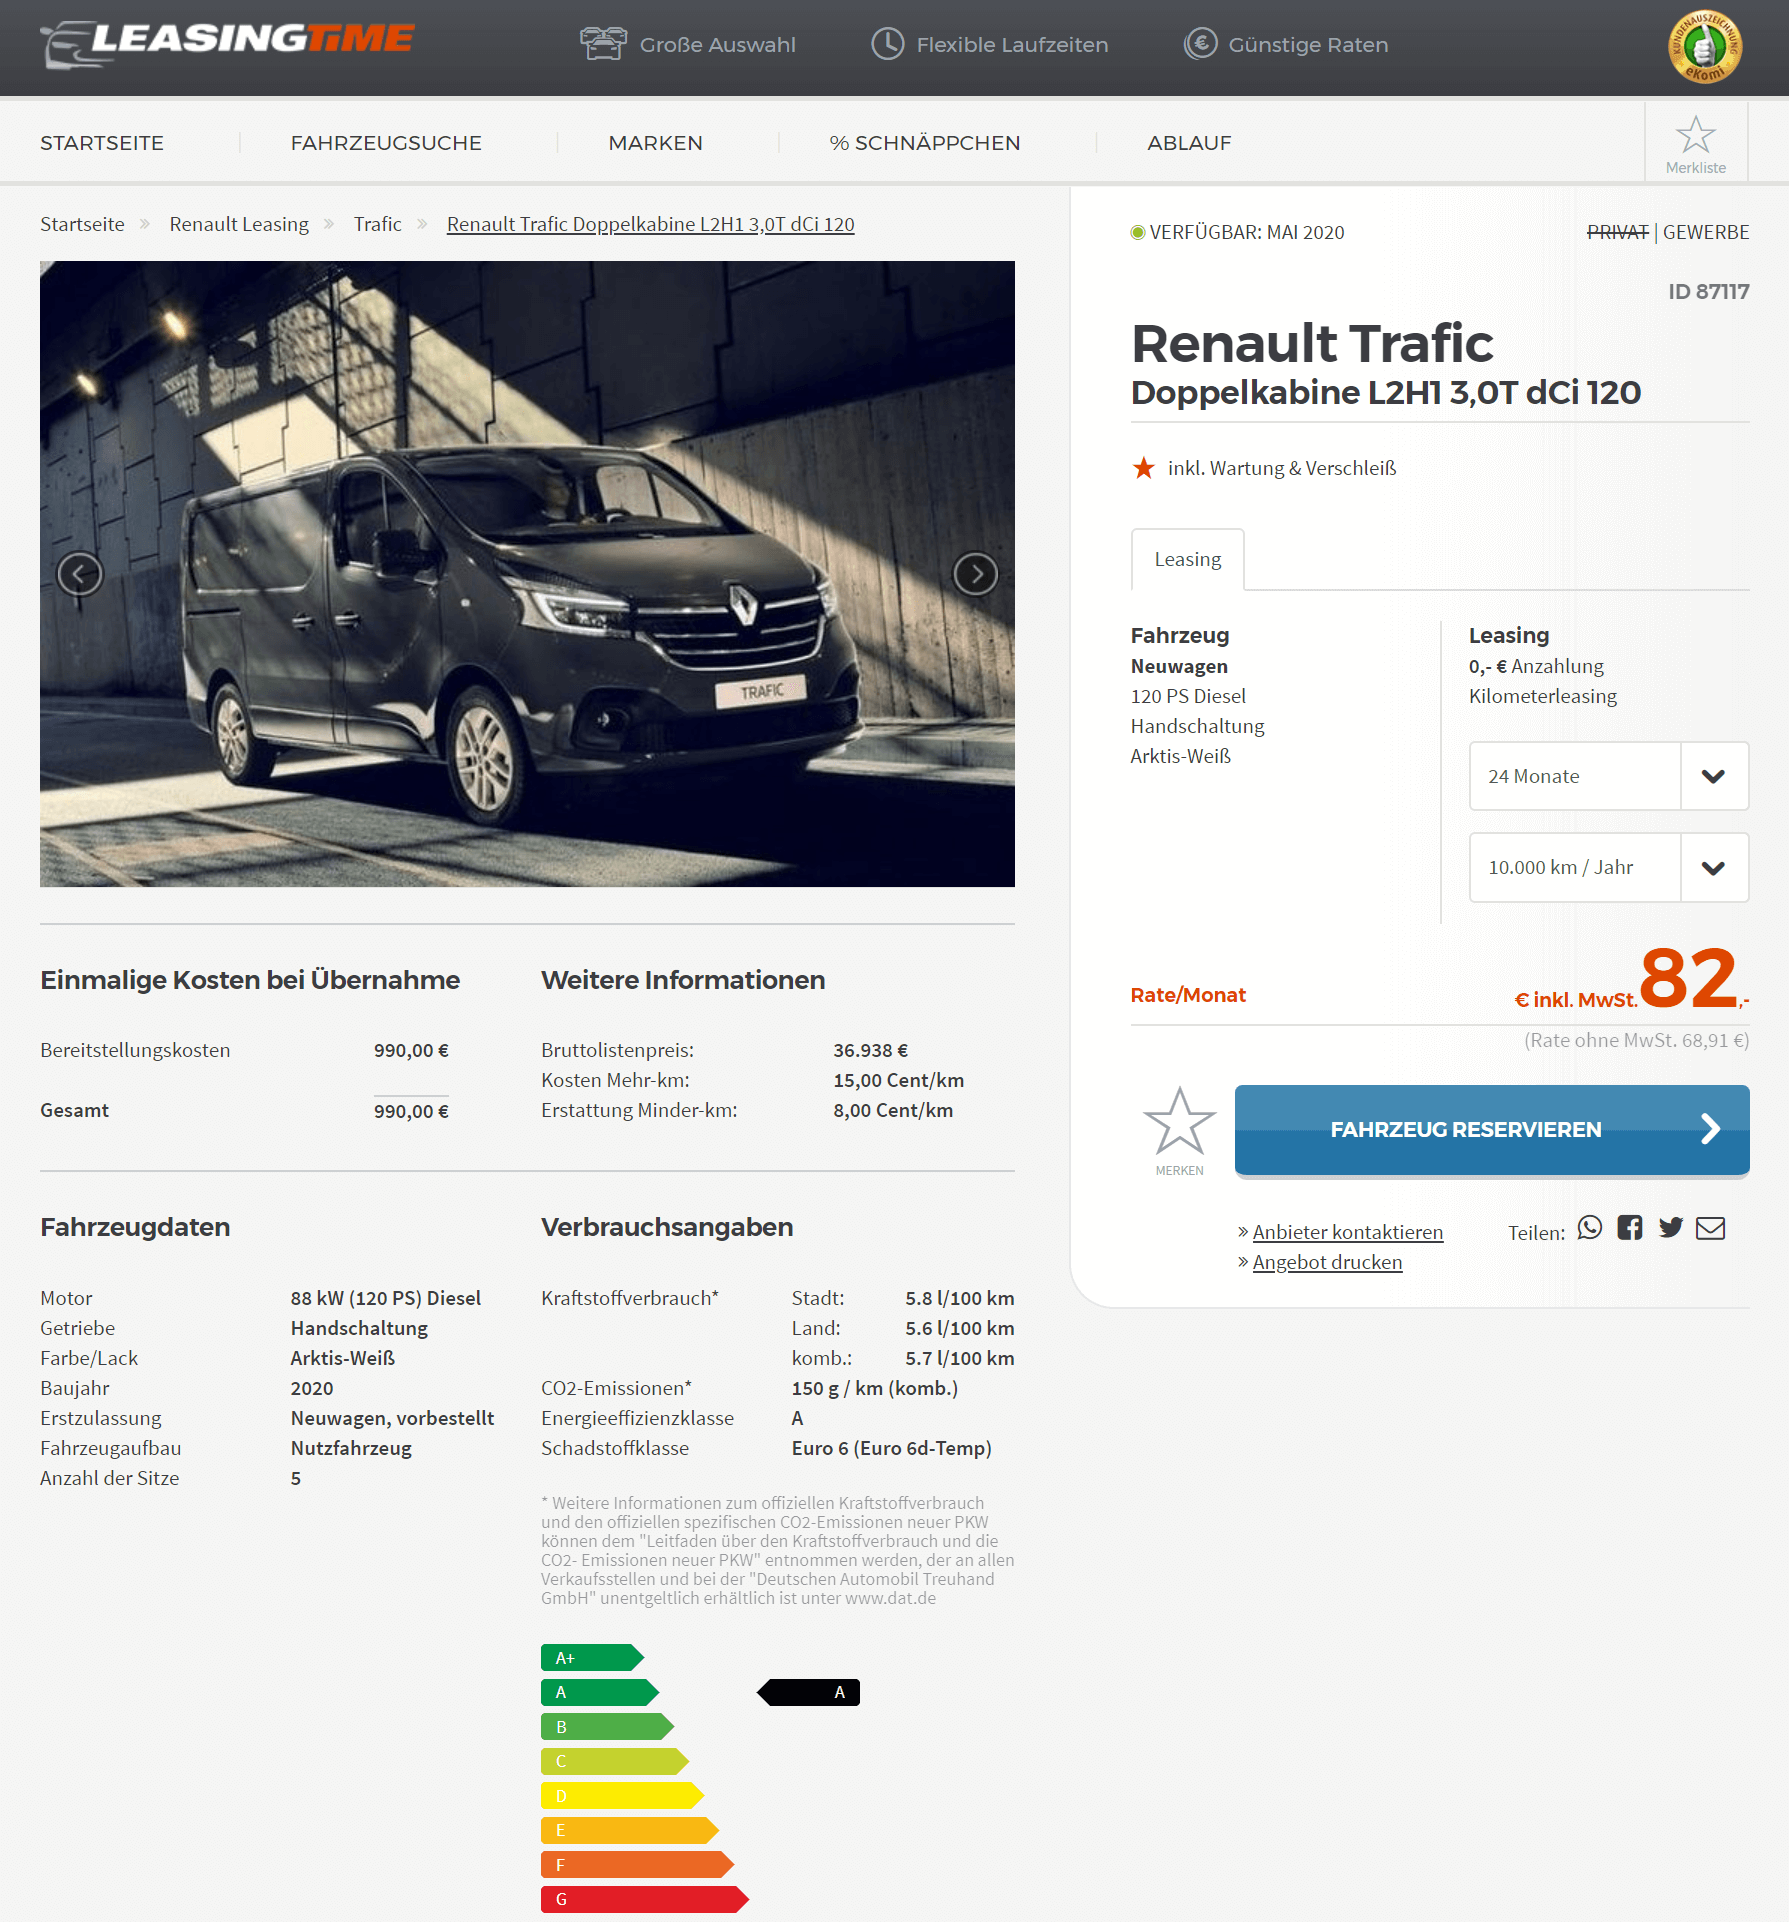This screenshot has width=1789, height=1922.
Task: Open Fahrzeugsuche menu item
Action: (386, 143)
